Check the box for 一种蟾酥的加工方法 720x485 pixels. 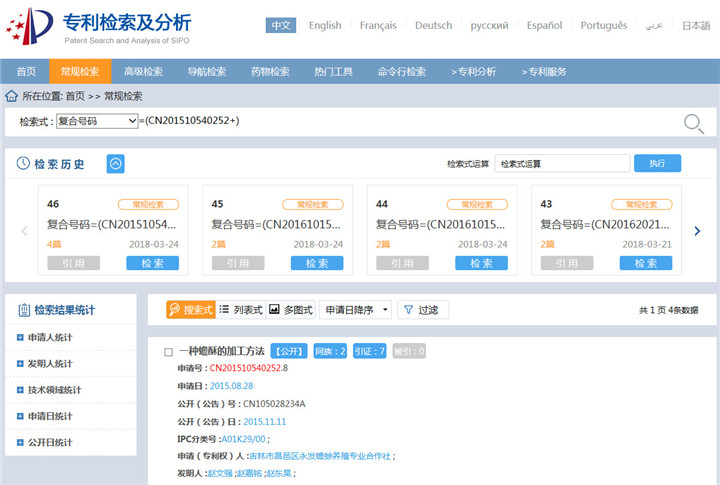click(x=169, y=352)
